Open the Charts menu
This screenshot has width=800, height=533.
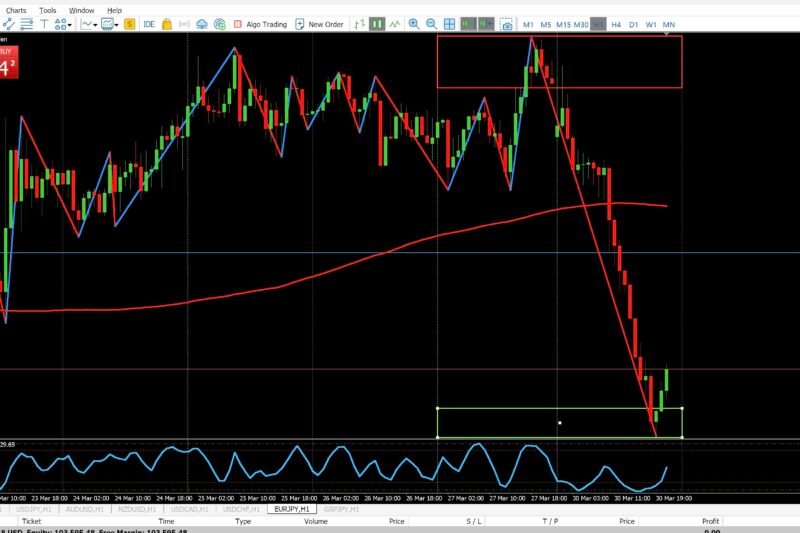coord(16,10)
